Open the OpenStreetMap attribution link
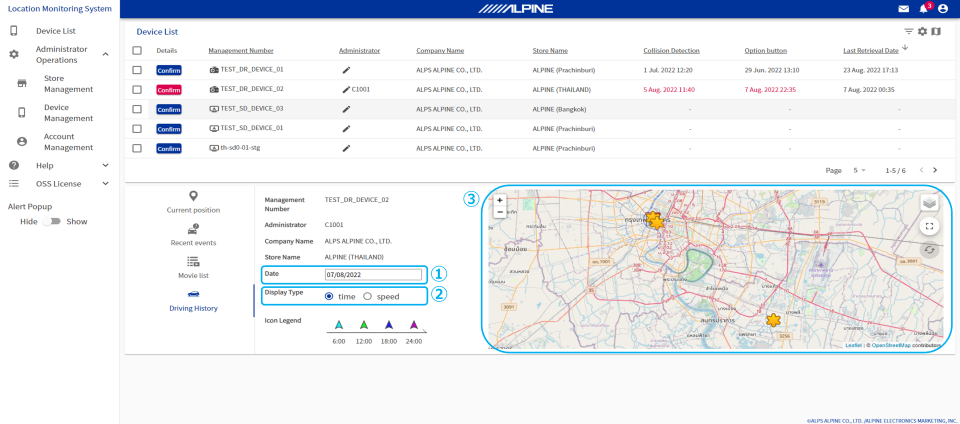 (x=891, y=346)
